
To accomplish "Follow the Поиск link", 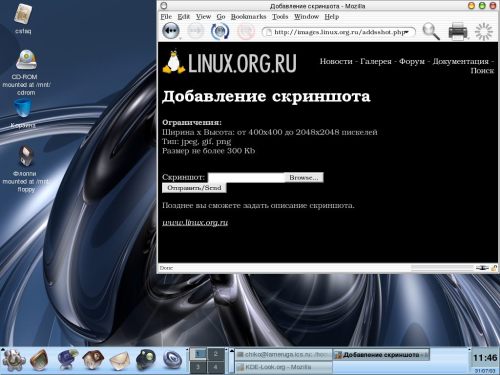I will 482,70.
